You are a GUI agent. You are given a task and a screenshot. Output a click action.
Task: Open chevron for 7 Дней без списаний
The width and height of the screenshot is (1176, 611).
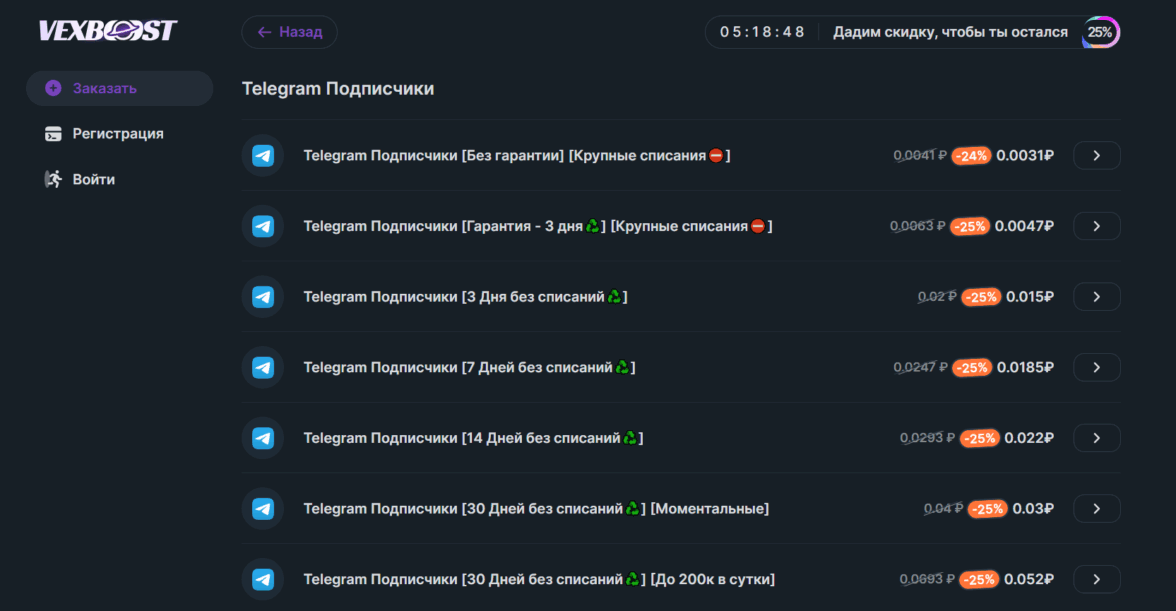pos(1096,367)
